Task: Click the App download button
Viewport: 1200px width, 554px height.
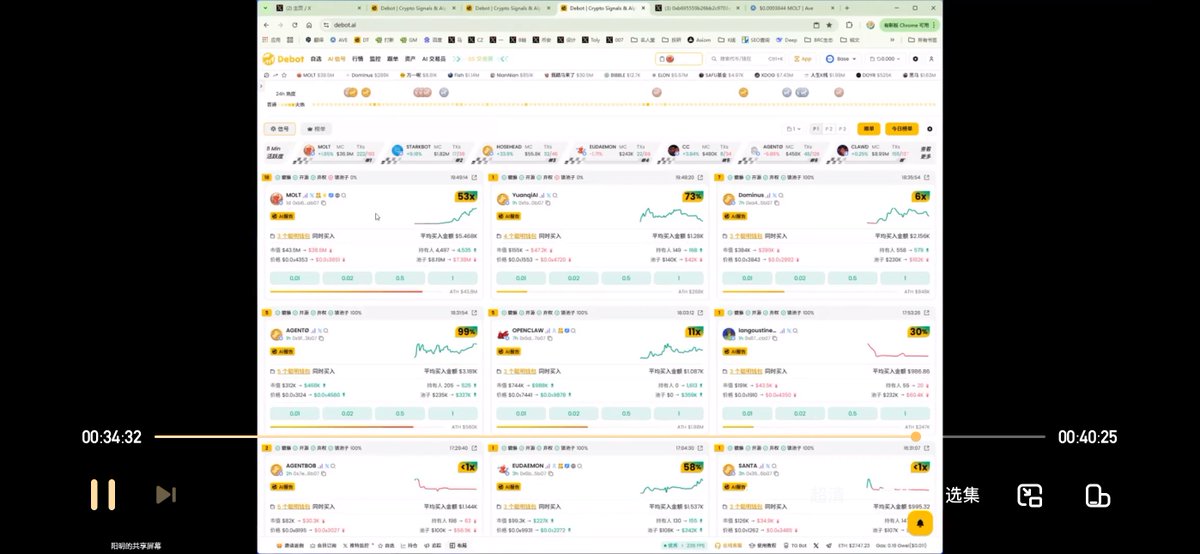Action: (x=802, y=59)
